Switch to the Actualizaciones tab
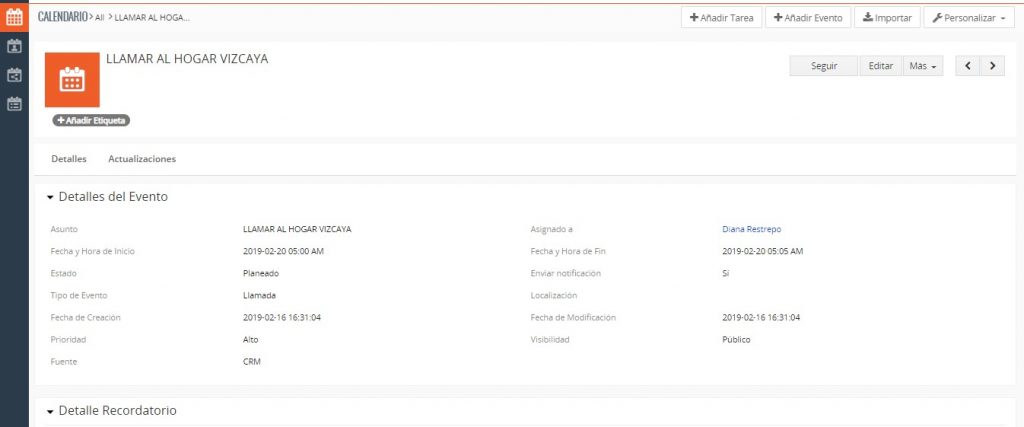This screenshot has height=427, width=1024. click(x=142, y=159)
